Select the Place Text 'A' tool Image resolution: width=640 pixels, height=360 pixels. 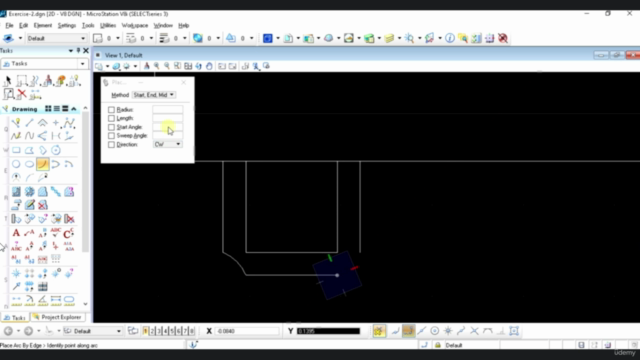coord(16,233)
